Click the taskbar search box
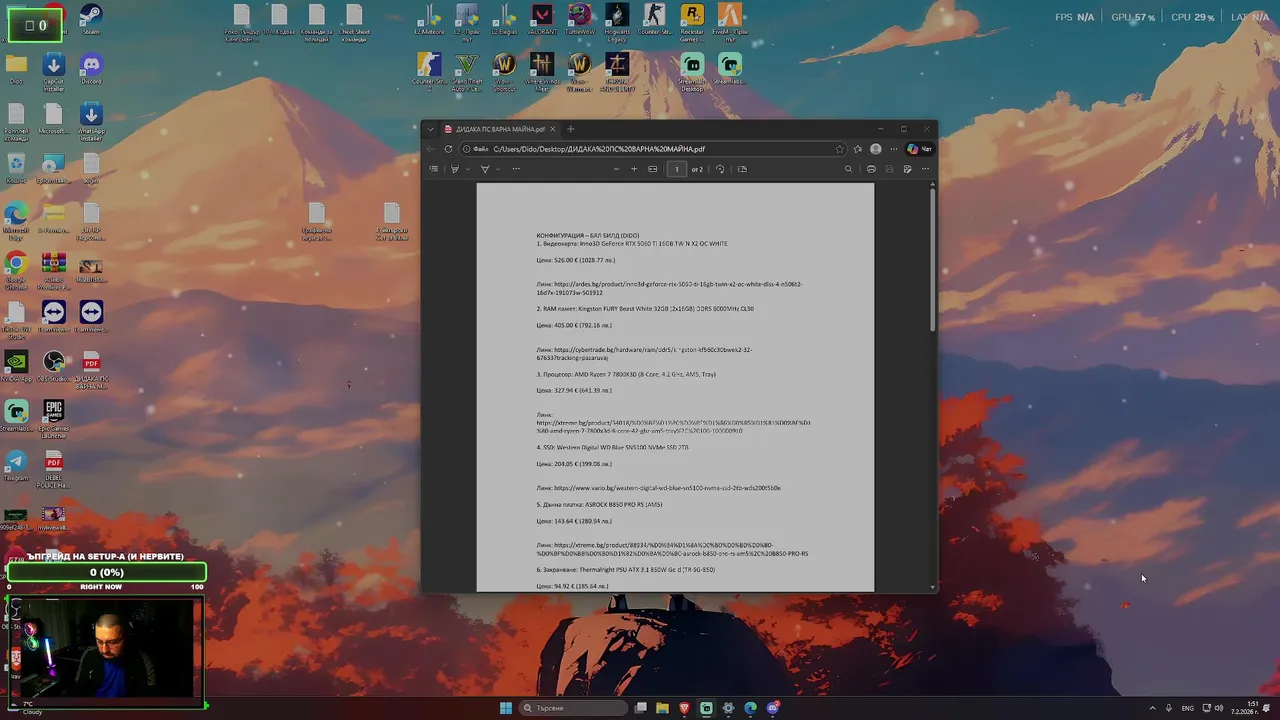This screenshot has height=720, width=1280. (574, 708)
